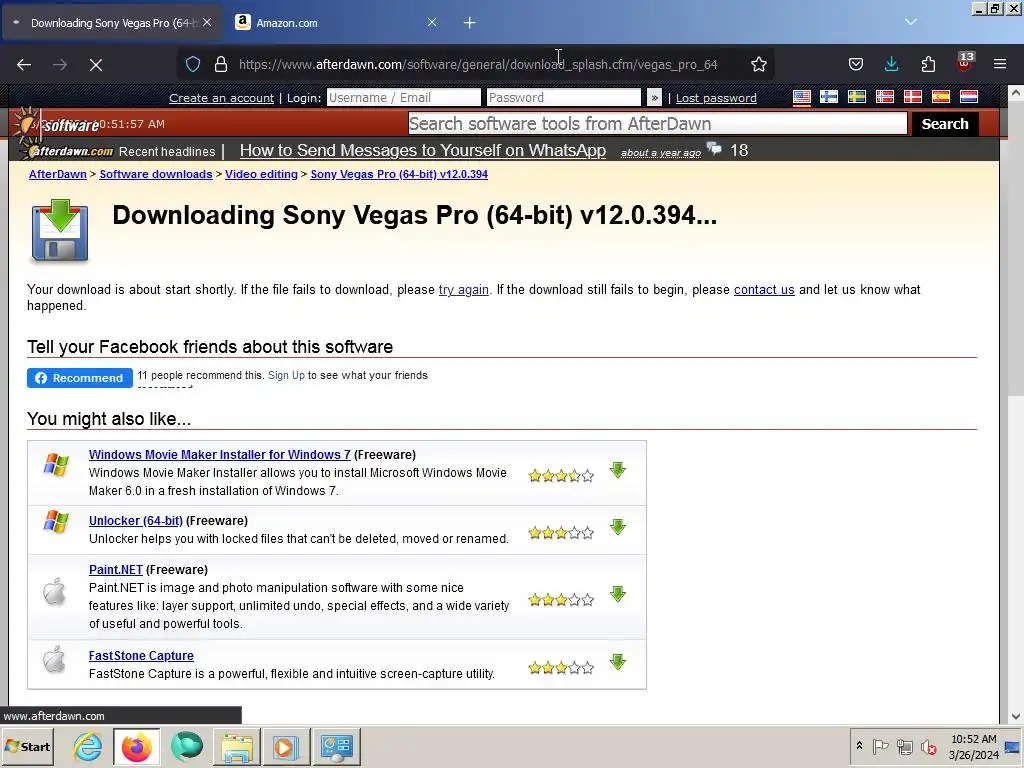The height and width of the screenshot is (768, 1024).
Task: Click the scrollbar down arrow
Action: coord(1016,716)
